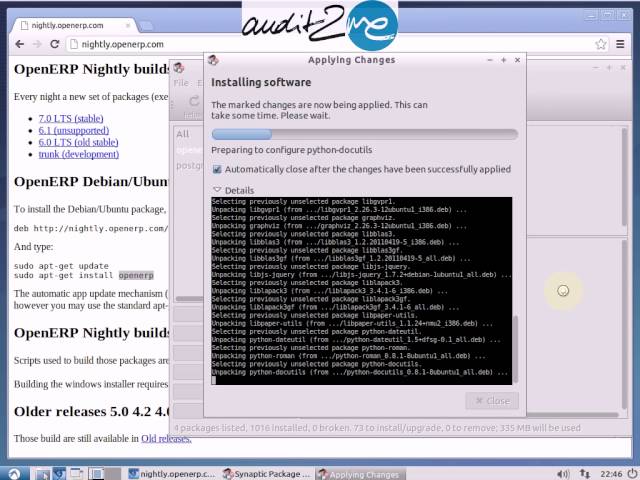
Task: Select Applying Changes taskbar entry
Action: coord(360,474)
